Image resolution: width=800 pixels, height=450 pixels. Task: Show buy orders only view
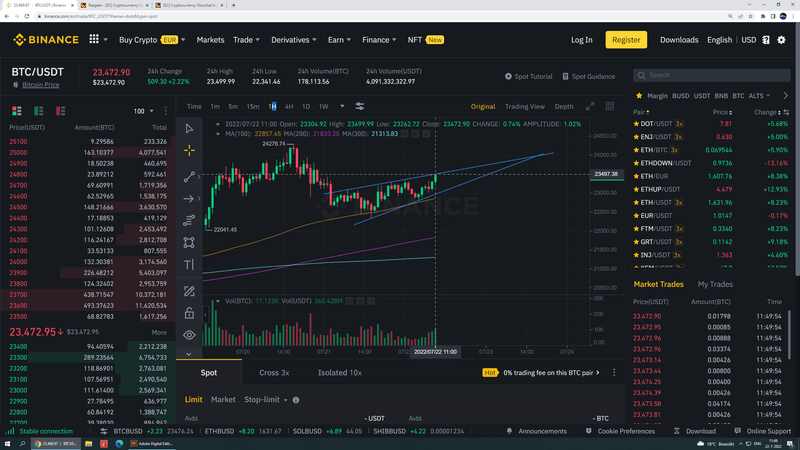[38, 111]
